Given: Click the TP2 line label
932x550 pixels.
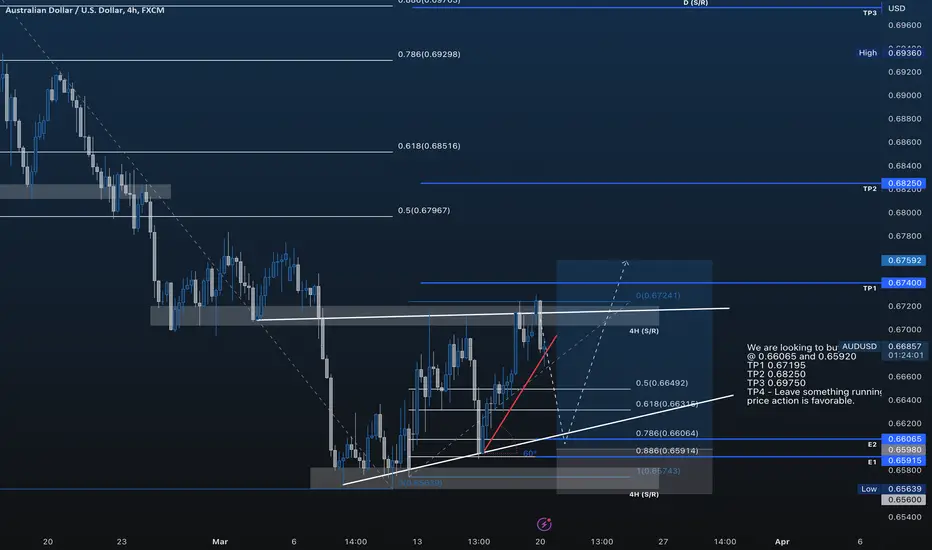Looking at the screenshot, I should coord(870,188).
